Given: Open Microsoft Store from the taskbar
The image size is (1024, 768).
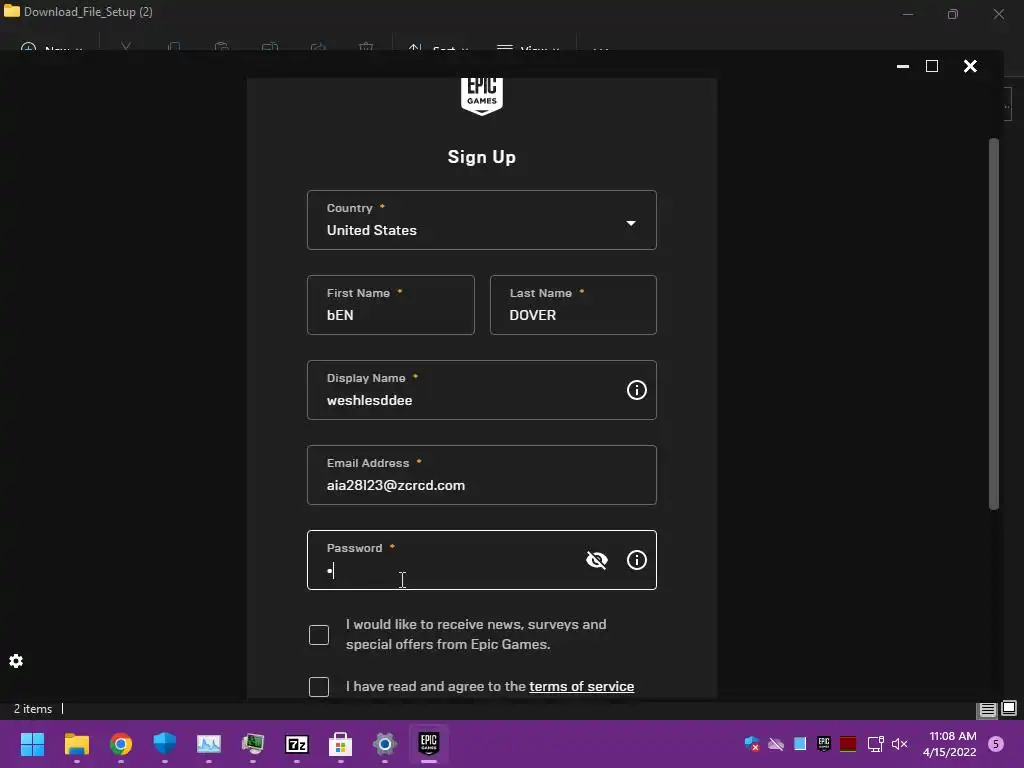Looking at the screenshot, I should [x=340, y=744].
